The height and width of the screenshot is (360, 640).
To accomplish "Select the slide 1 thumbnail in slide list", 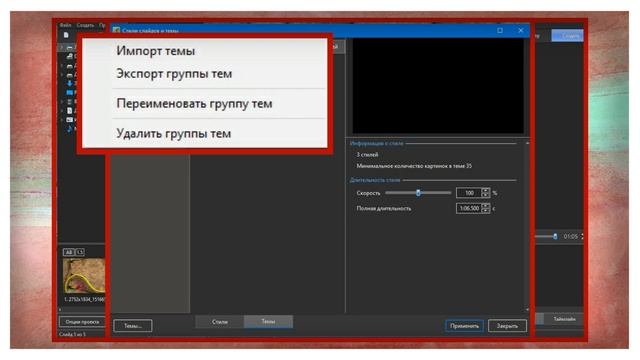I will pos(84,276).
